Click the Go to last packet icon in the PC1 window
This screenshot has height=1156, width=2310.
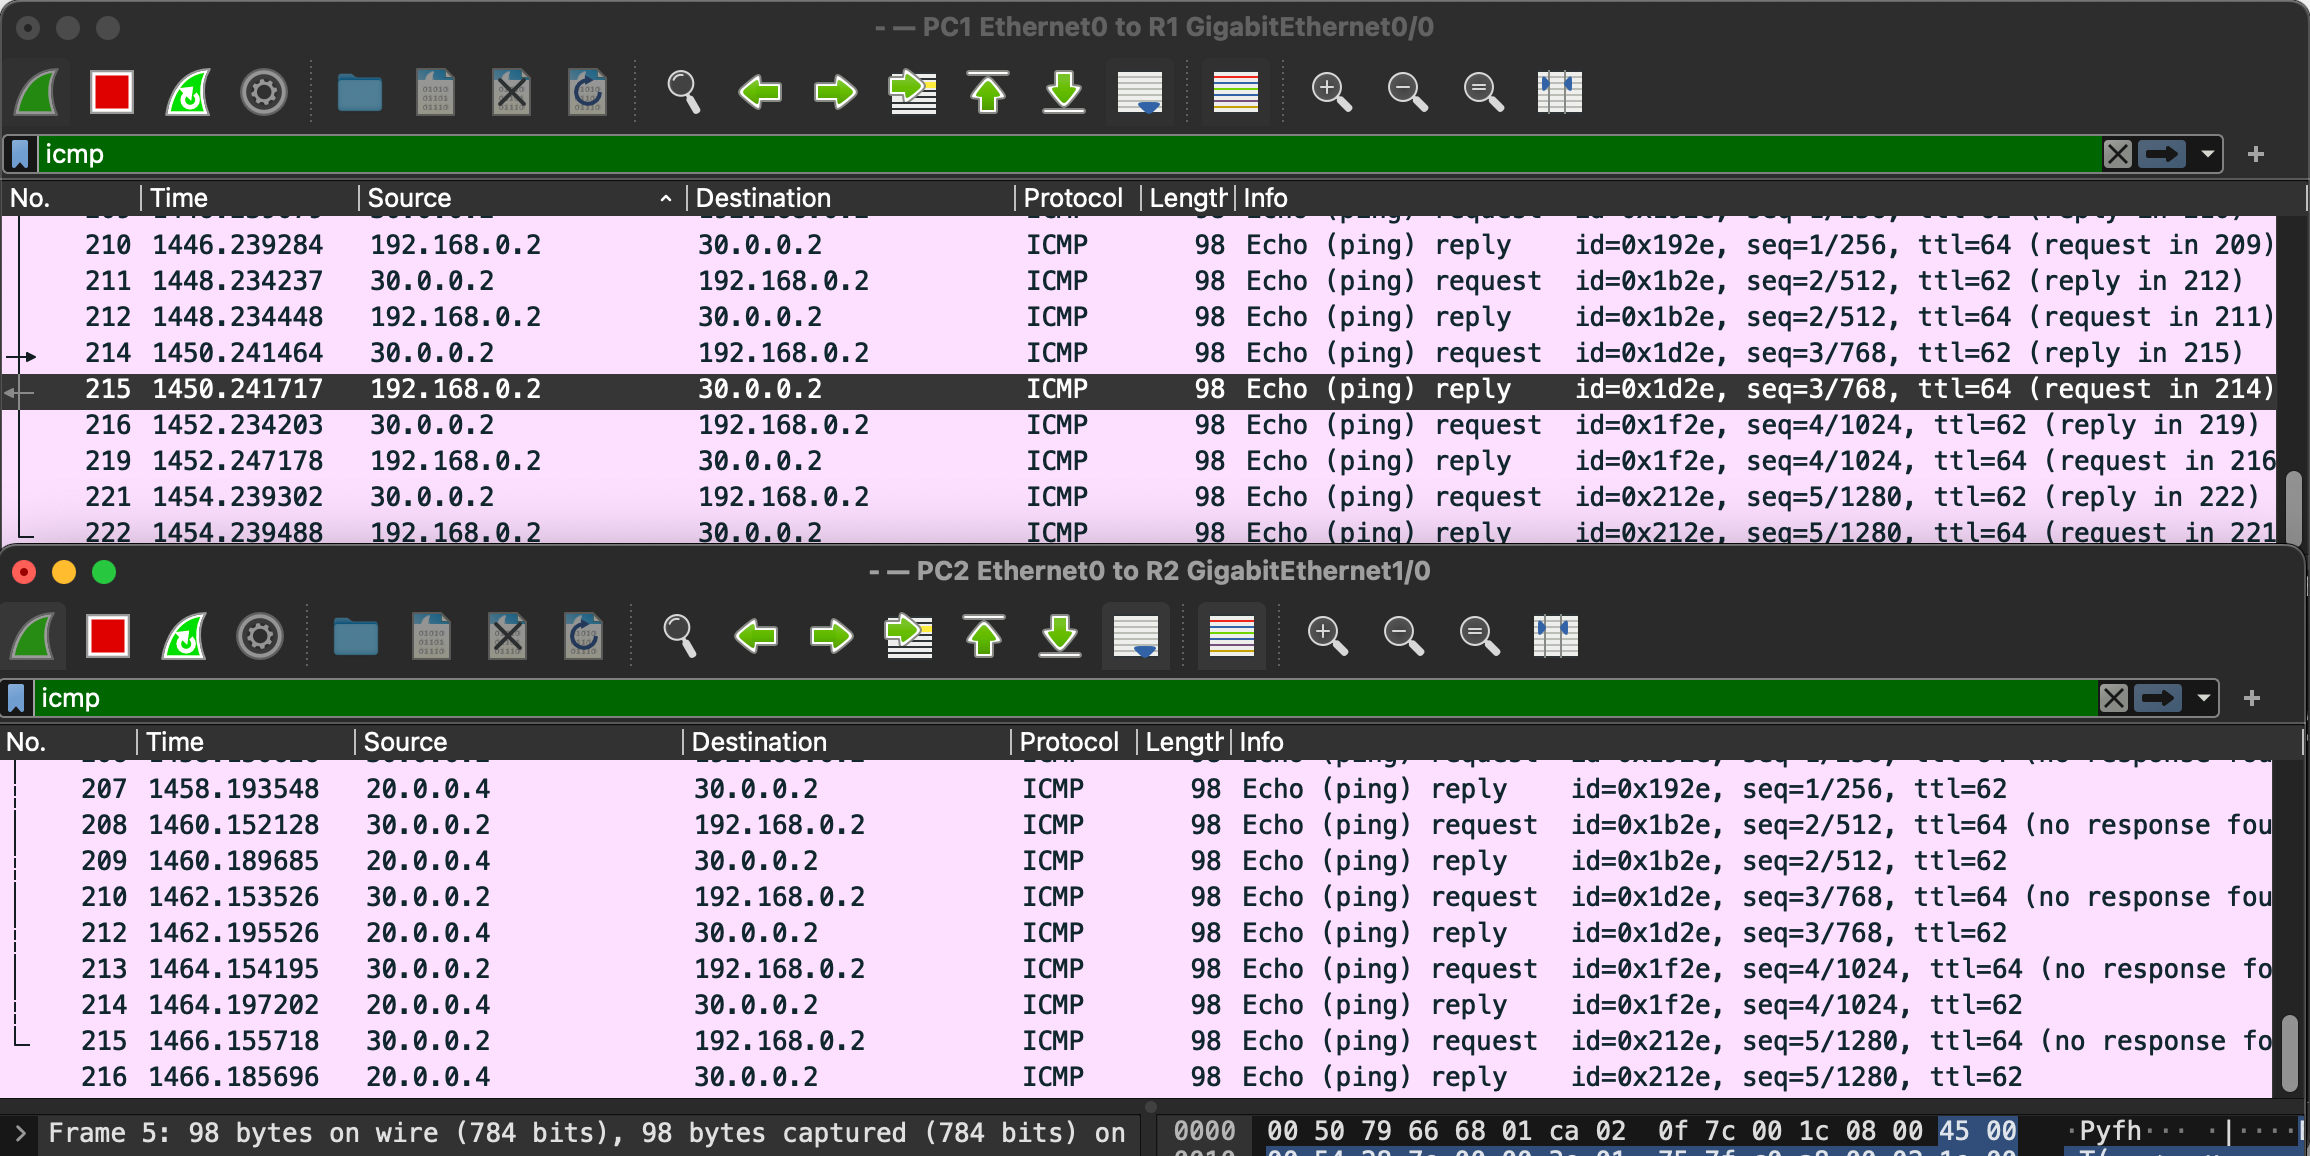click(1064, 93)
